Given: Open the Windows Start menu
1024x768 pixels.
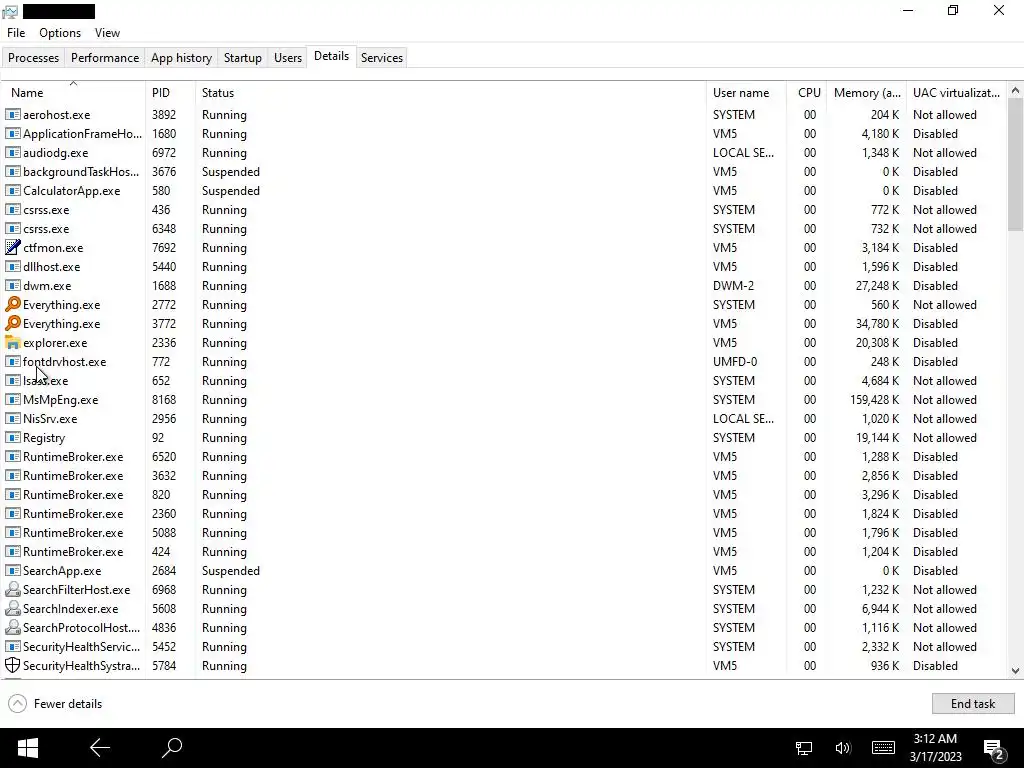Looking at the screenshot, I should [x=27, y=748].
